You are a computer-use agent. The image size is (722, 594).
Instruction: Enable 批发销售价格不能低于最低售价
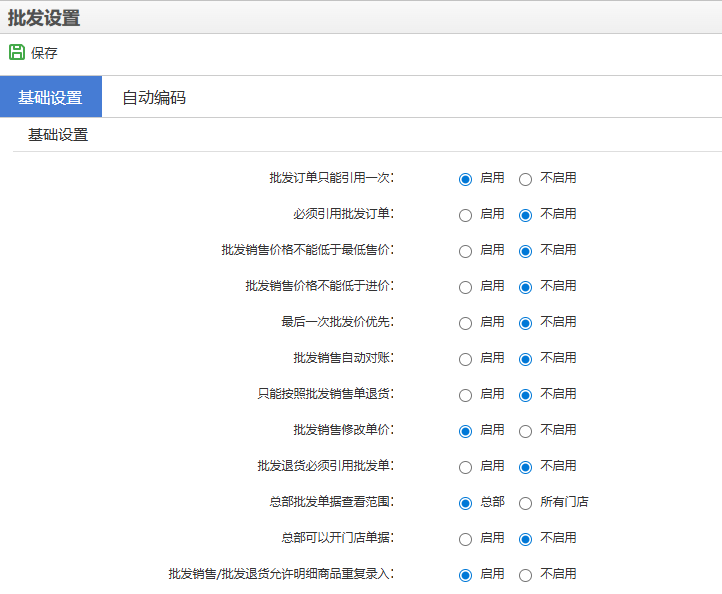coord(465,251)
